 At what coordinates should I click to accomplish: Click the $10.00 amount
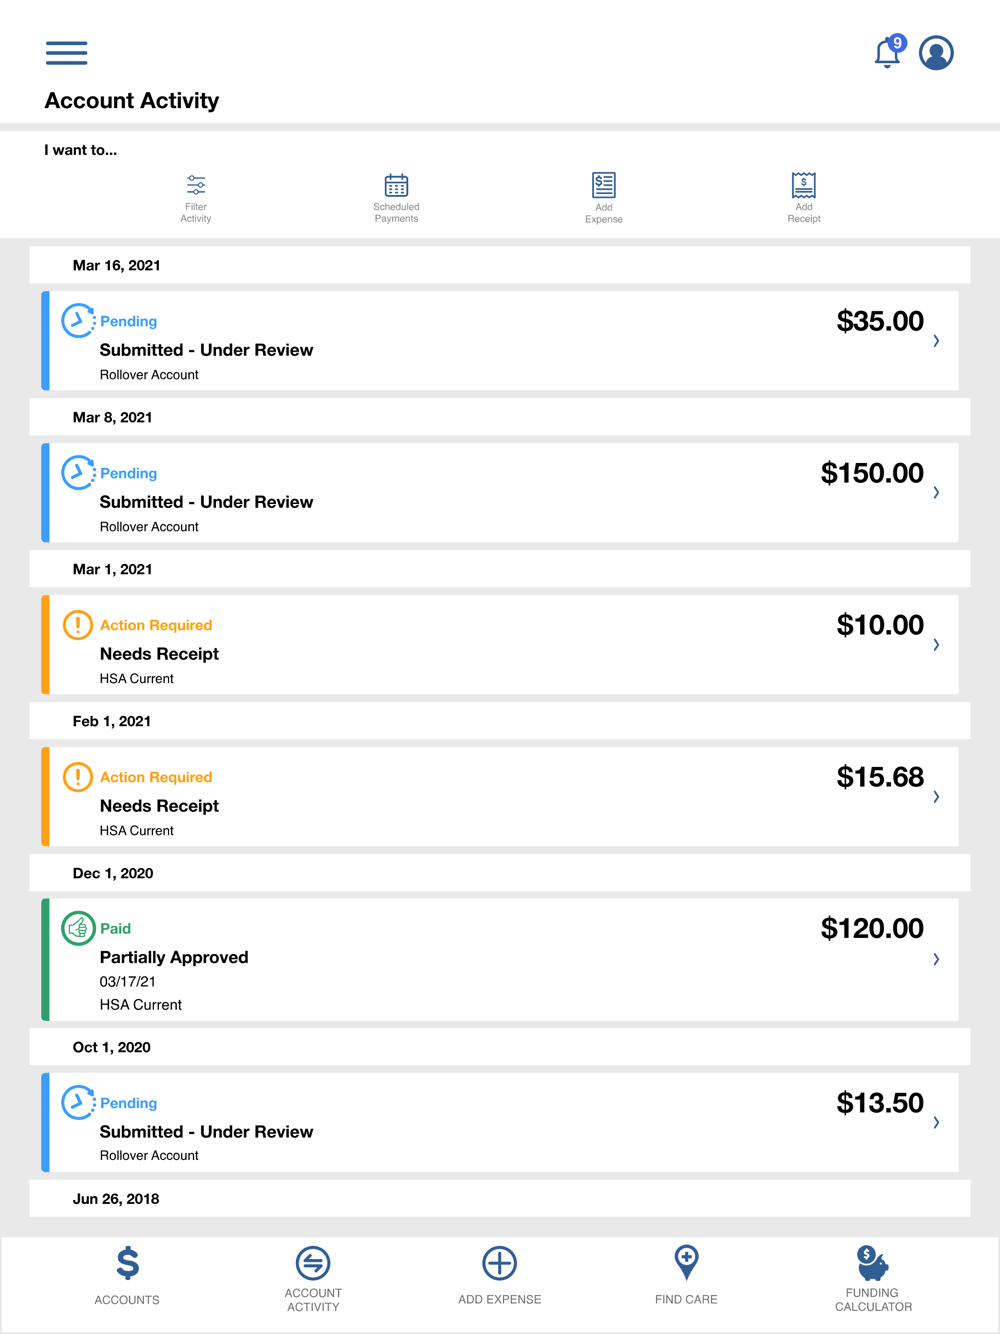click(880, 625)
